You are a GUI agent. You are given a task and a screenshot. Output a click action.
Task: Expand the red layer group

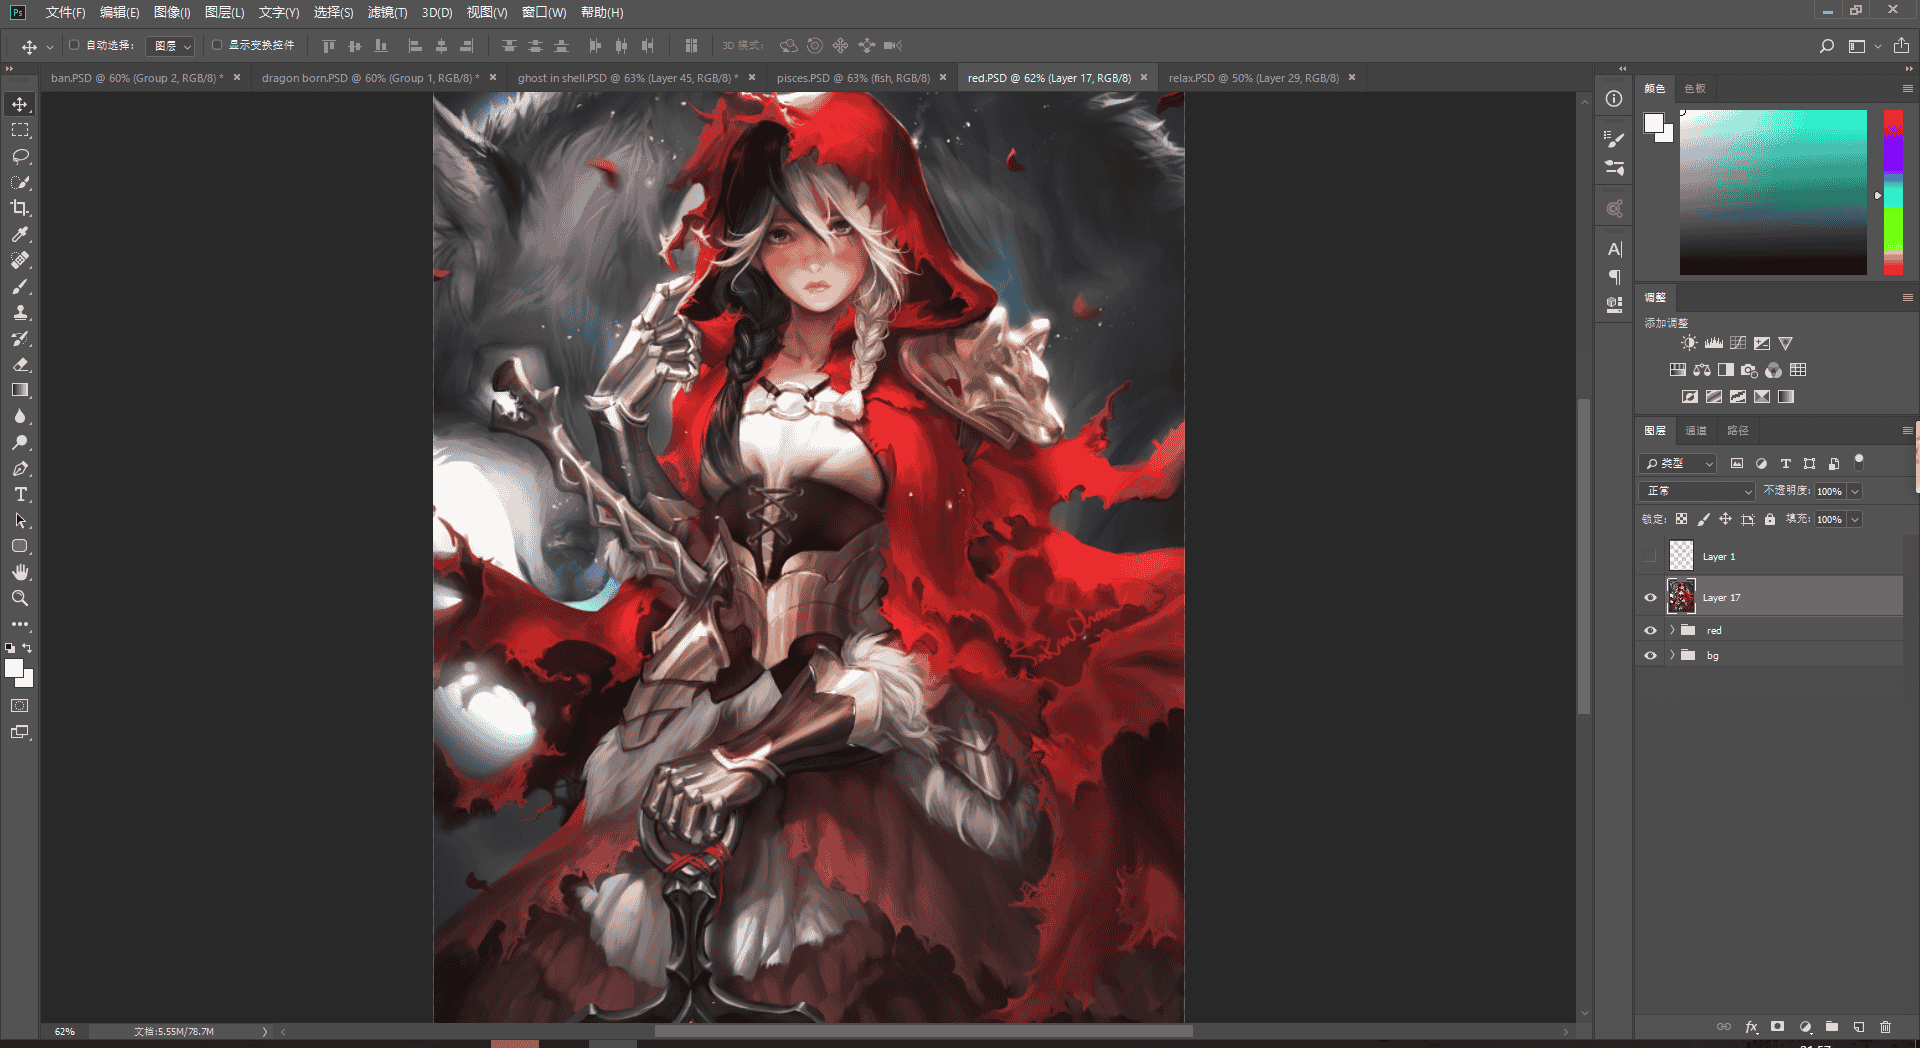(x=1671, y=630)
